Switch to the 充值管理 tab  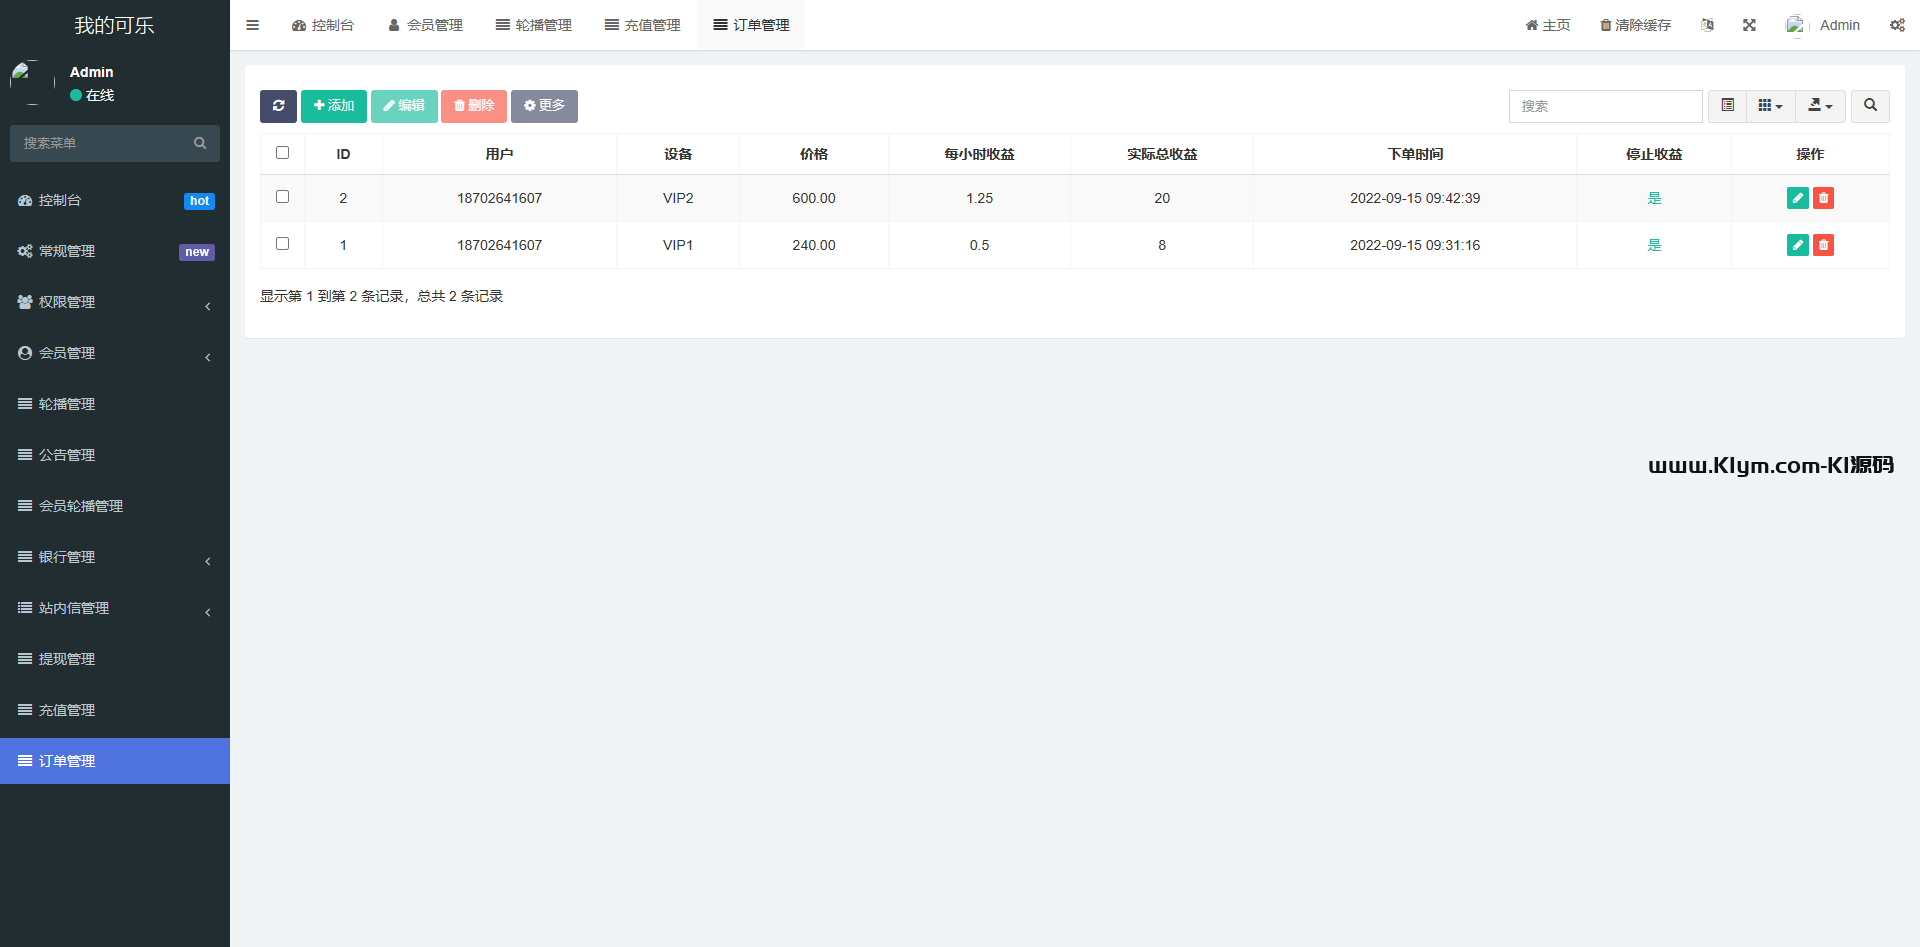point(643,25)
